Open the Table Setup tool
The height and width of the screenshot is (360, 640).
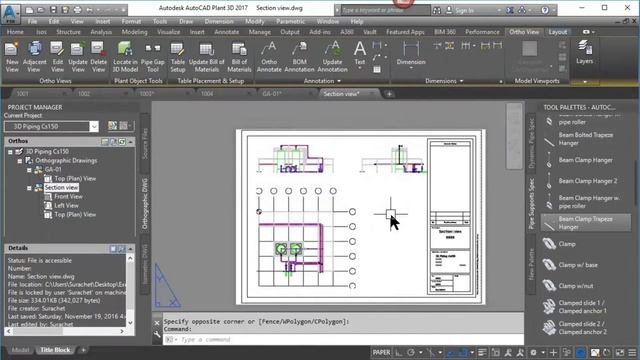coord(178,57)
